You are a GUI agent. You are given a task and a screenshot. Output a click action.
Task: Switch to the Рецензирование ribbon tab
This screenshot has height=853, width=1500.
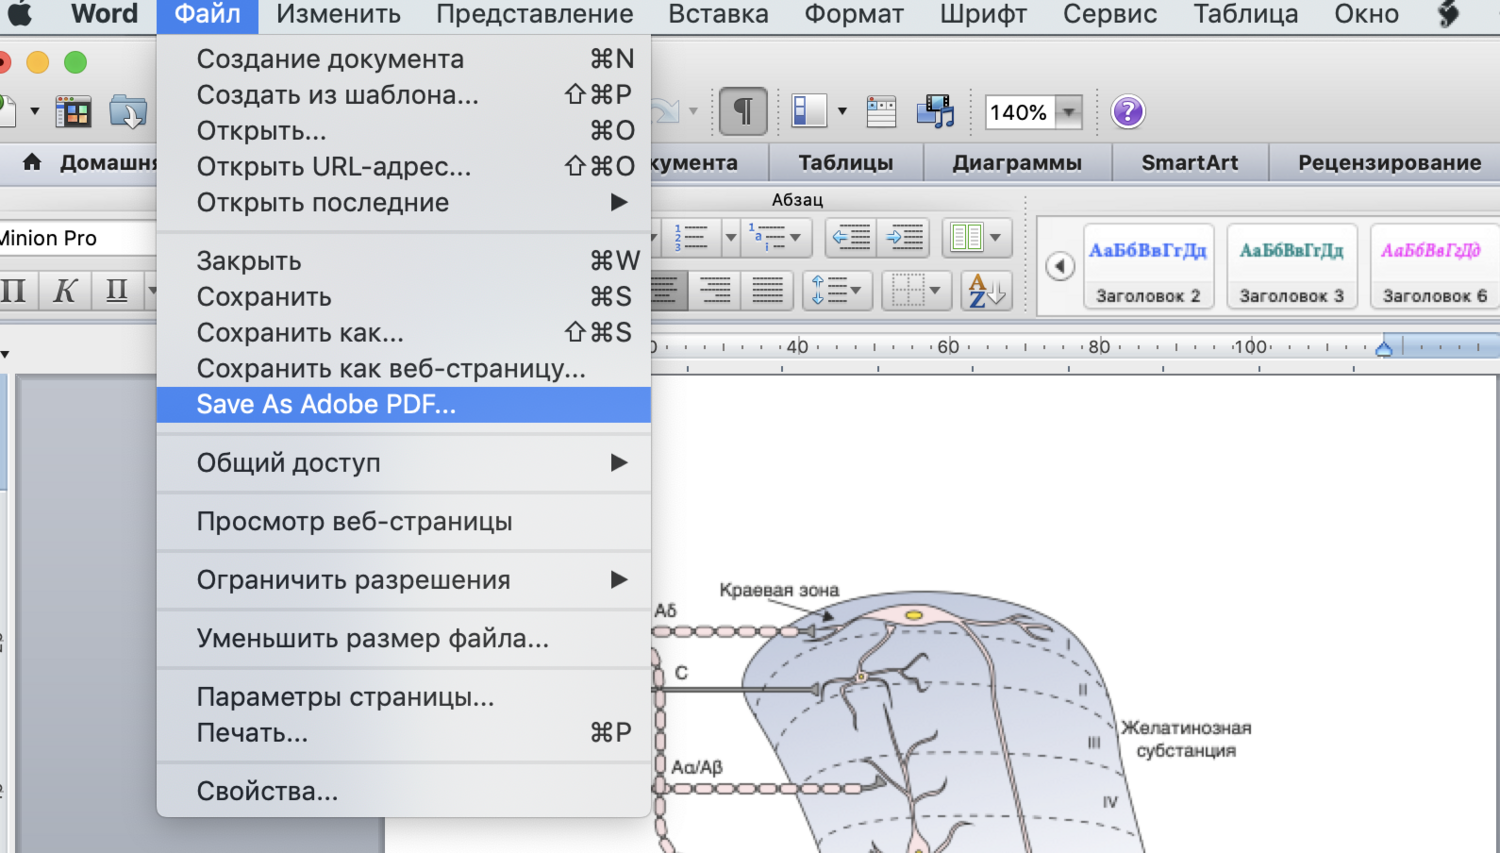(1389, 162)
